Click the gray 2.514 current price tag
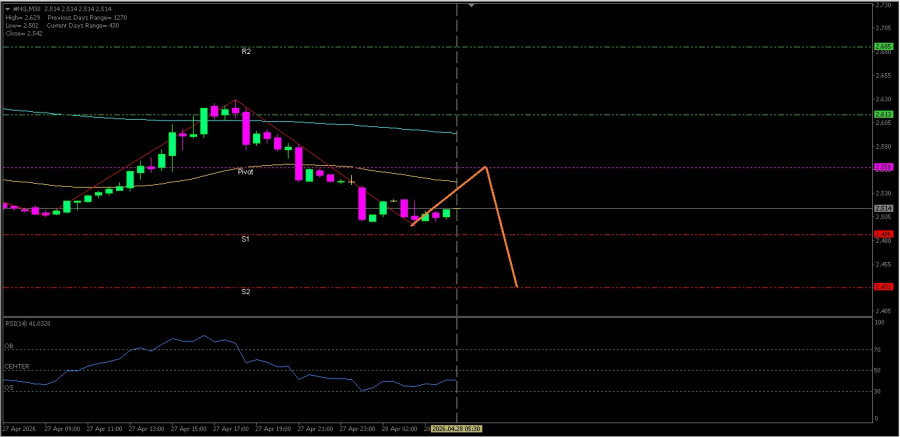This screenshot has height=437, width=900. coord(882,208)
